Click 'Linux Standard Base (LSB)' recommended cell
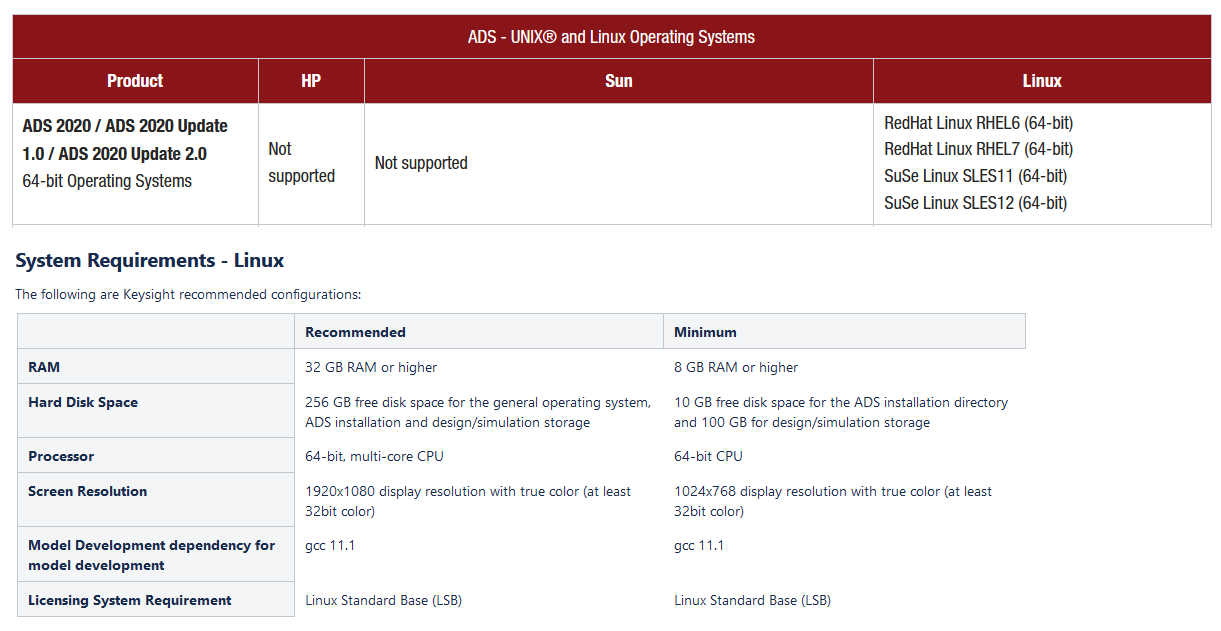The width and height of the screenshot is (1221, 631). 383,600
